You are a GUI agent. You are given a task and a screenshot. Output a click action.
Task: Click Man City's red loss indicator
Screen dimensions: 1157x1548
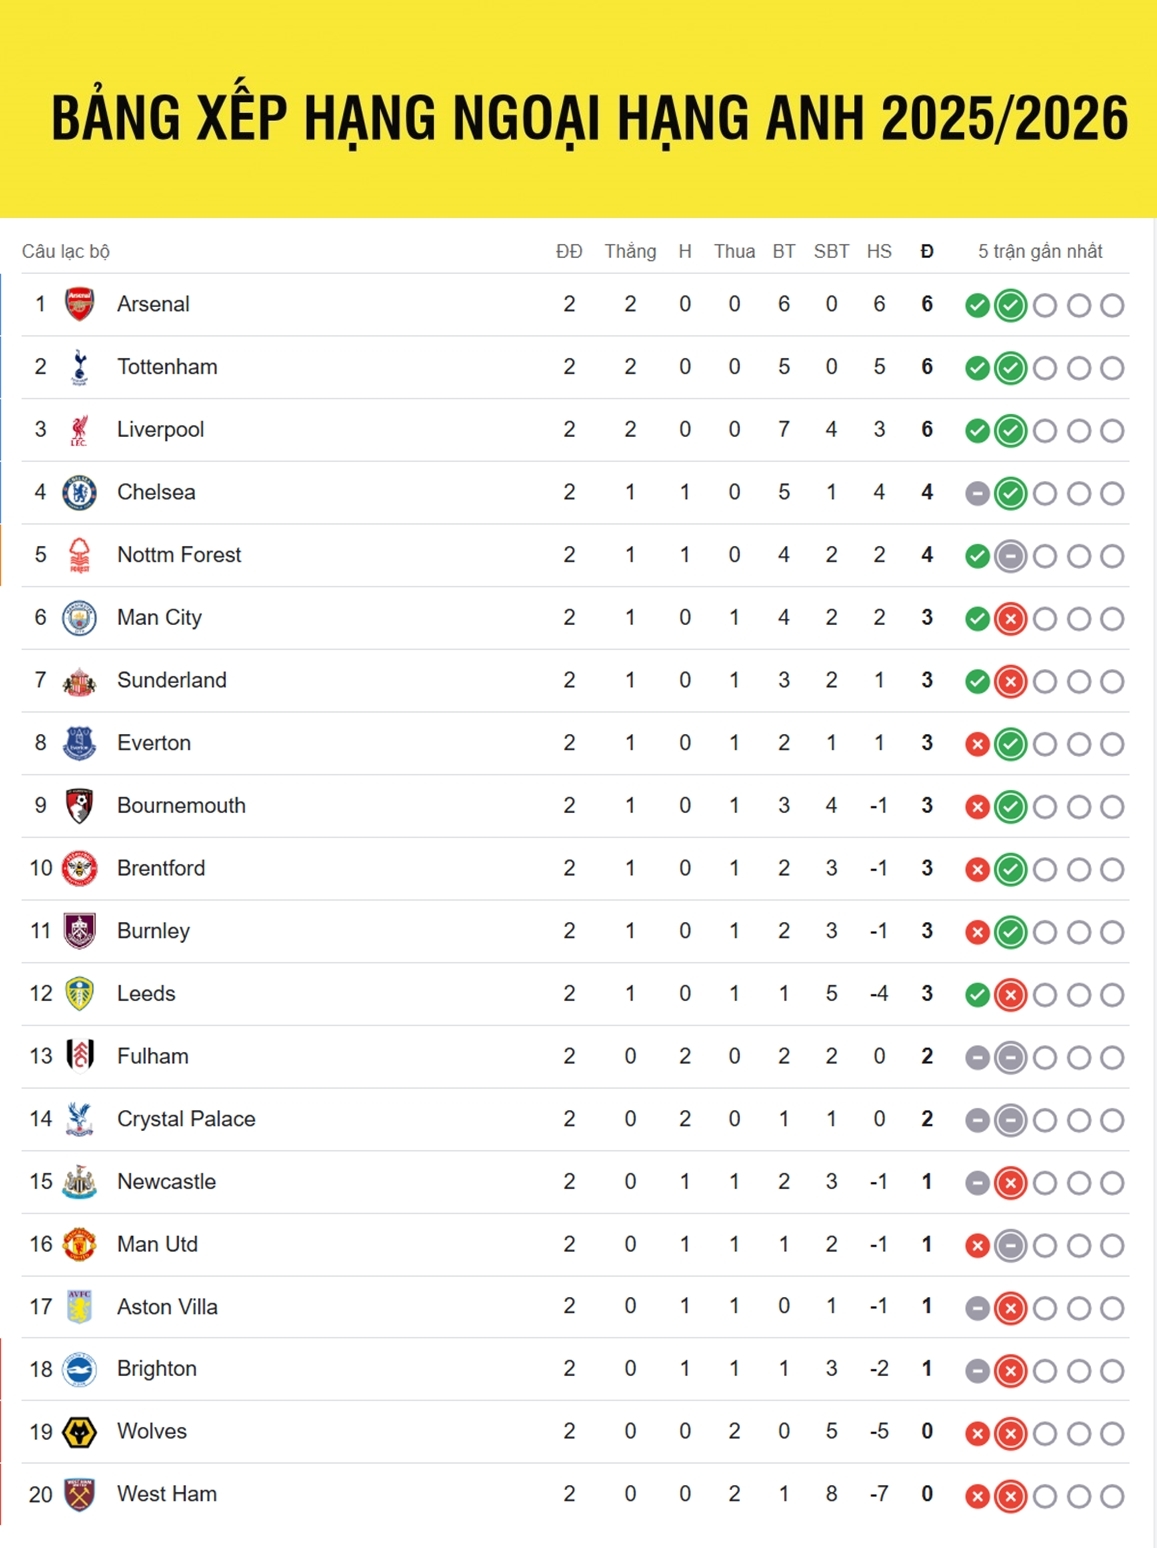(x=1011, y=619)
